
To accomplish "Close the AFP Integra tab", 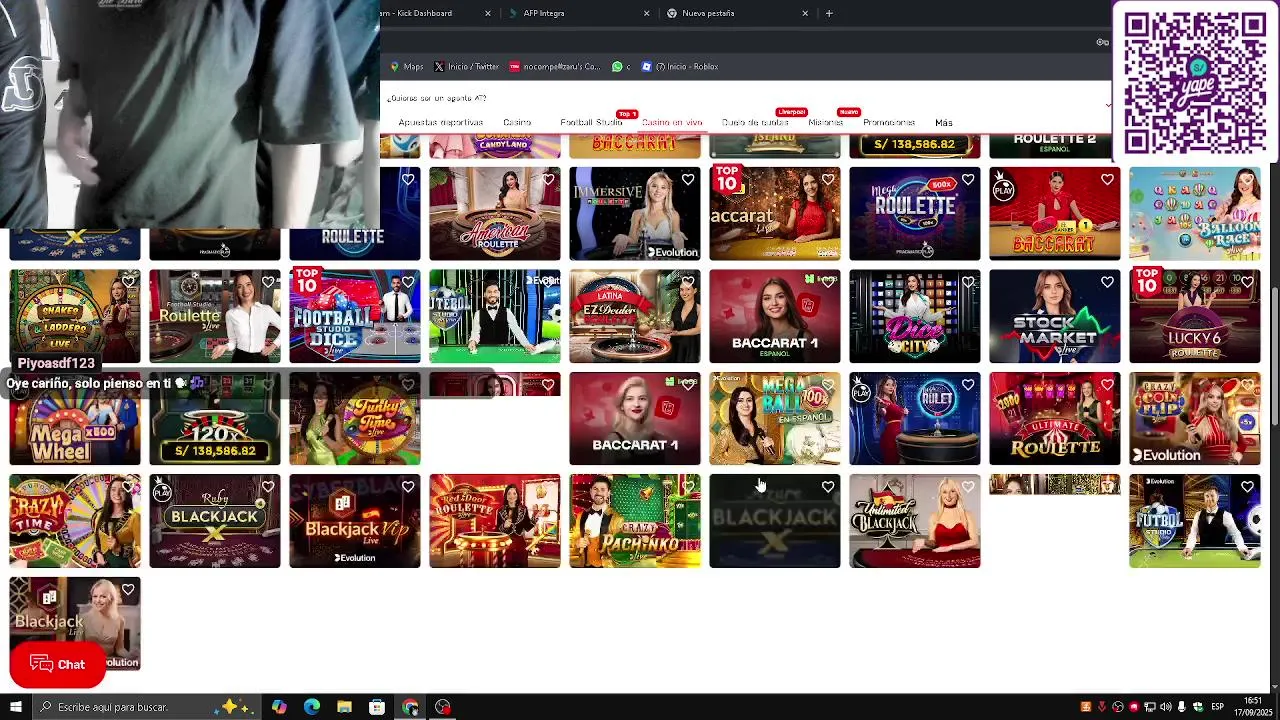I will click(x=647, y=13).
